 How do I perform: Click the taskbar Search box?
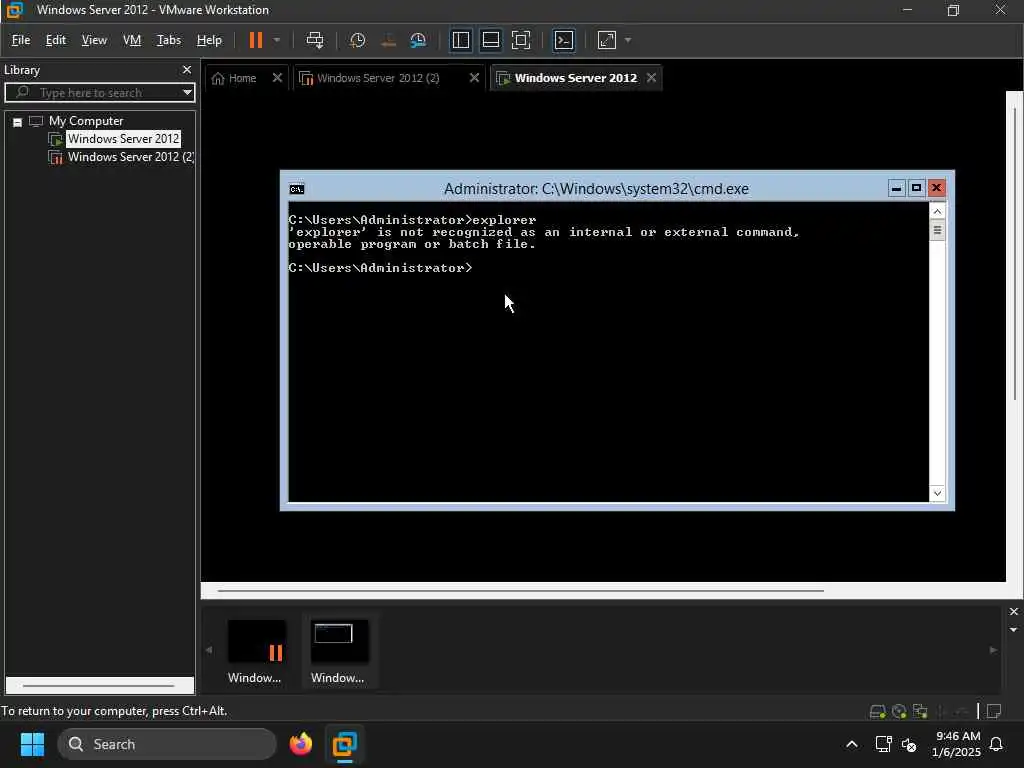coord(167,744)
